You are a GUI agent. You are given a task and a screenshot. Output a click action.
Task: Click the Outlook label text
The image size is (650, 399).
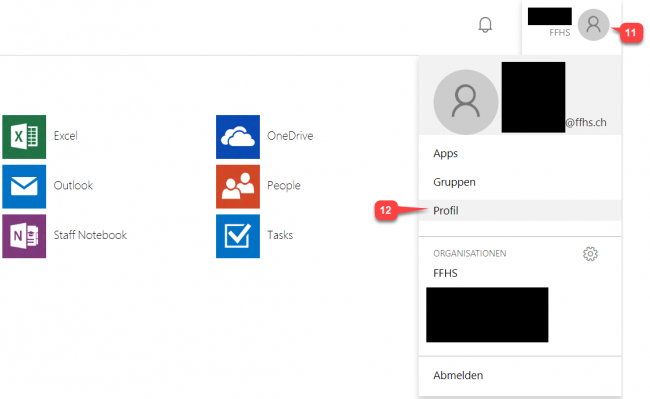coord(73,185)
